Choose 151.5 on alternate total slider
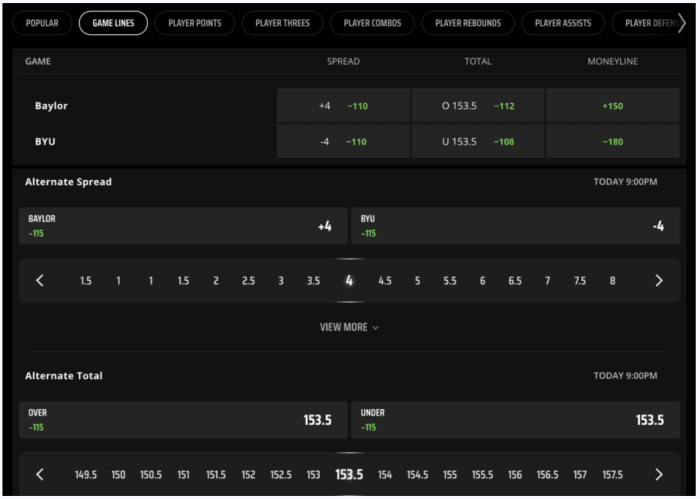Viewport: 700px width, 499px height. point(216,474)
